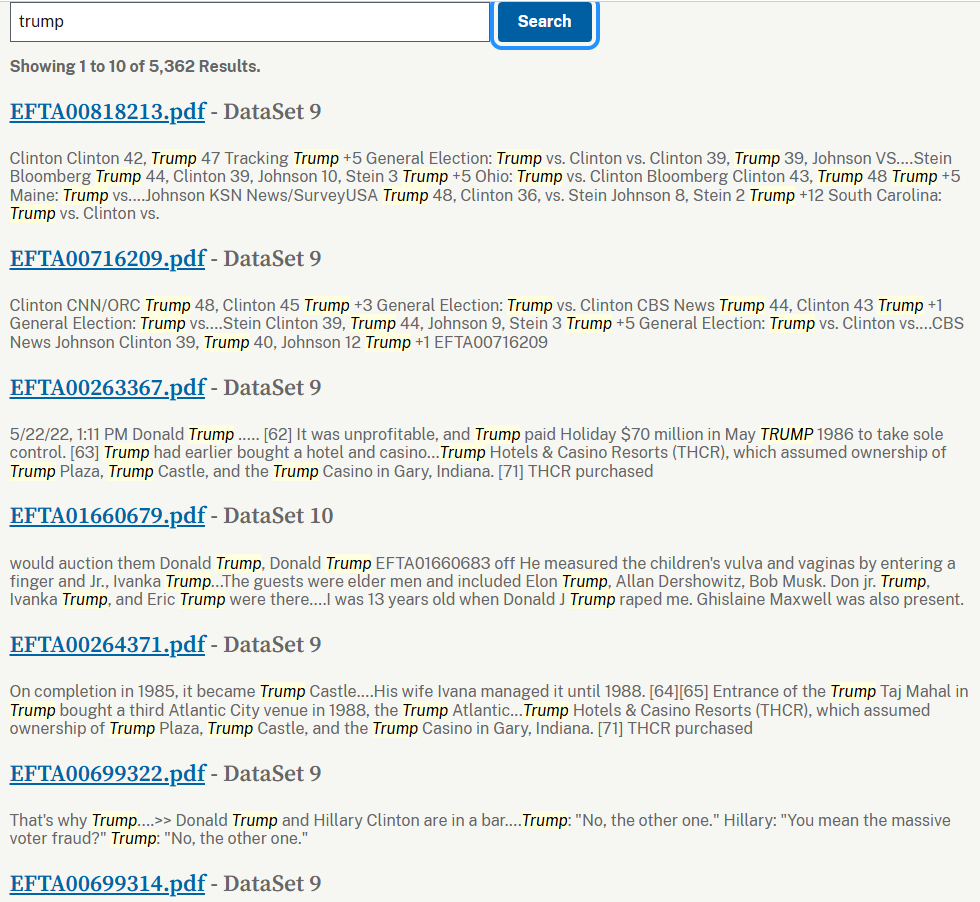The width and height of the screenshot is (980, 902).
Task: Click the DataSet 9 label beside EFTA00818213.pdf
Action: pos(272,111)
